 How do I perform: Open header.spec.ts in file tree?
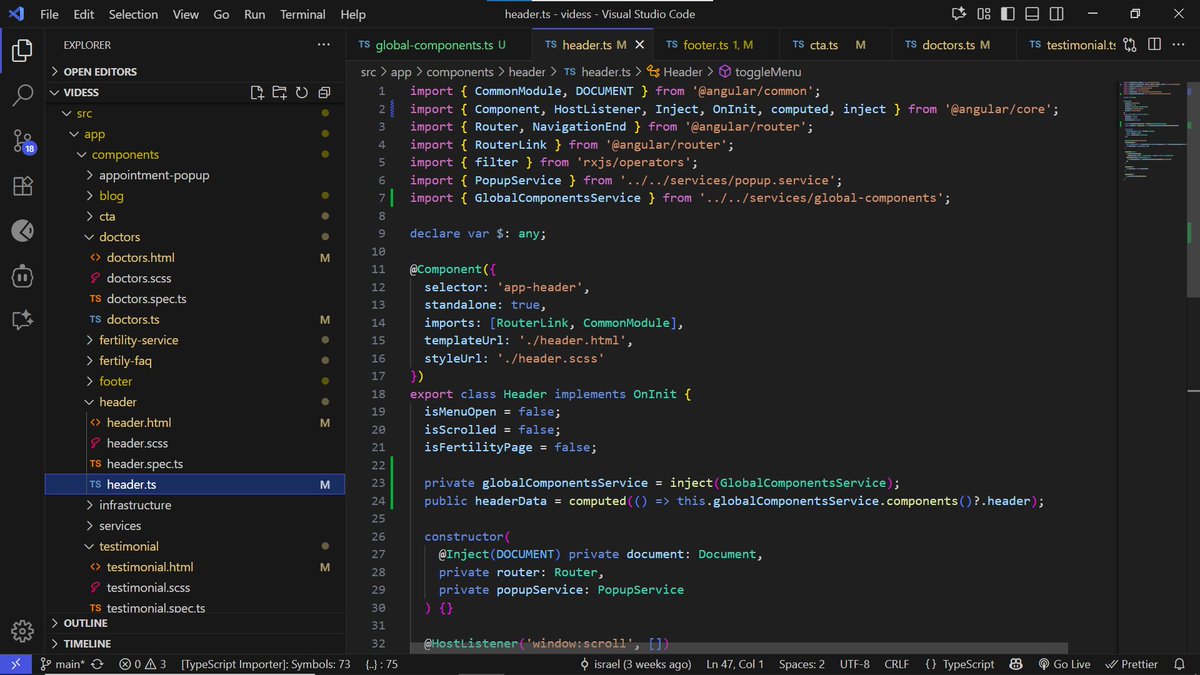coord(145,464)
